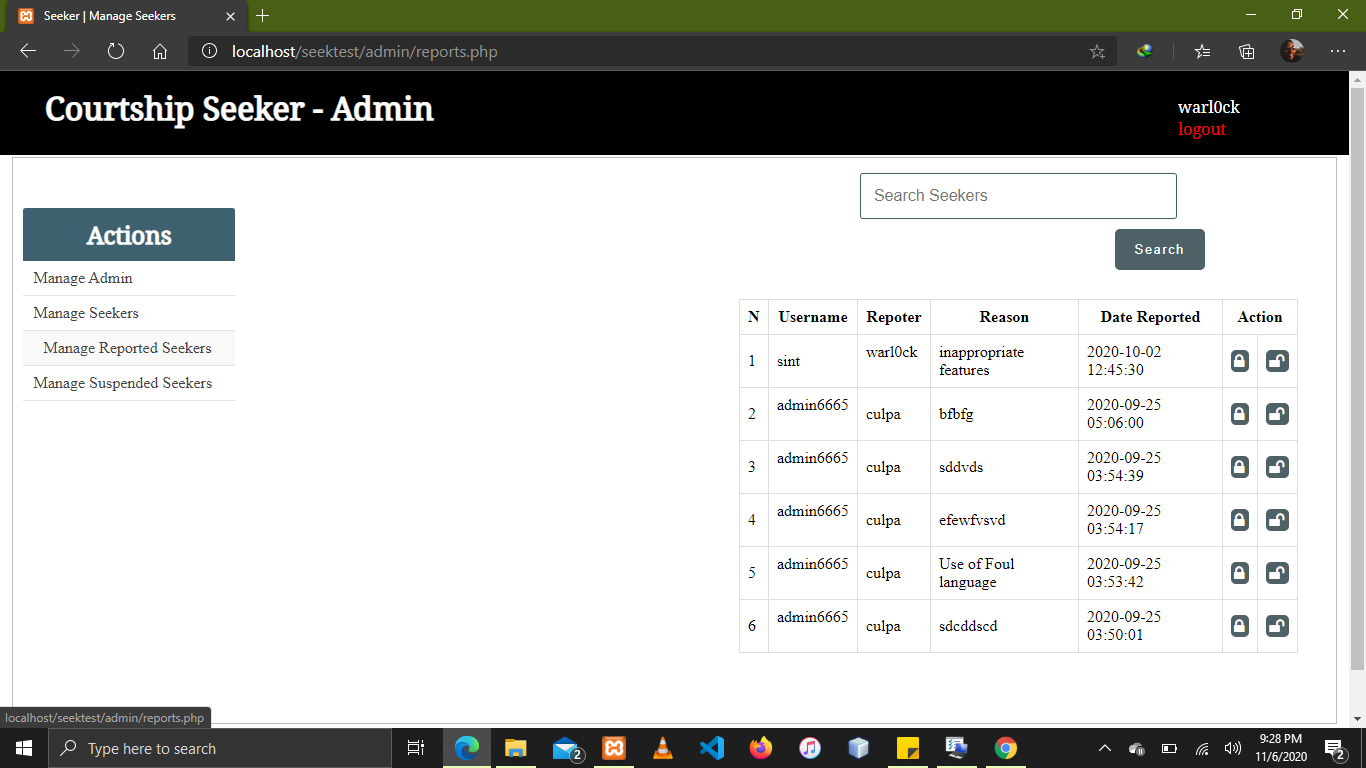Open the browser profile avatar
1366x768 pixels.
(x=1292, y=51)
